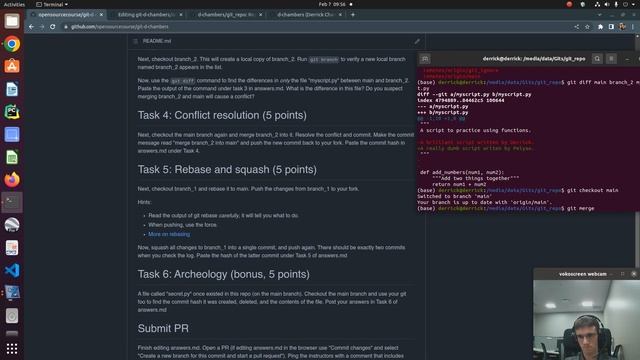The image size is (640, 360).
Task: Switch to d-chambers (Derrick Ch tab
Action: click(x=305, y=15)
